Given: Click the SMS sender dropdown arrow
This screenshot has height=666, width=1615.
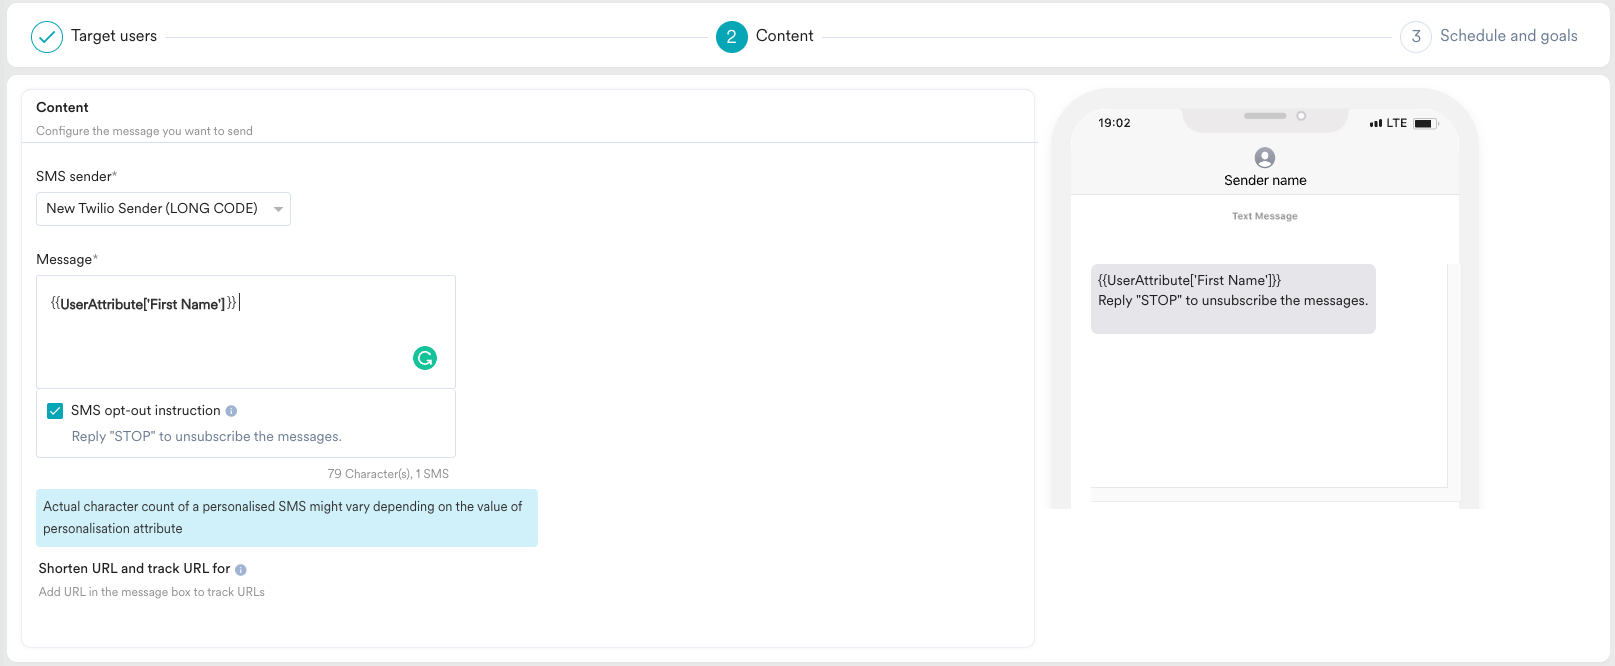Looking at the screenshot, I should click(x=278, y=209).
